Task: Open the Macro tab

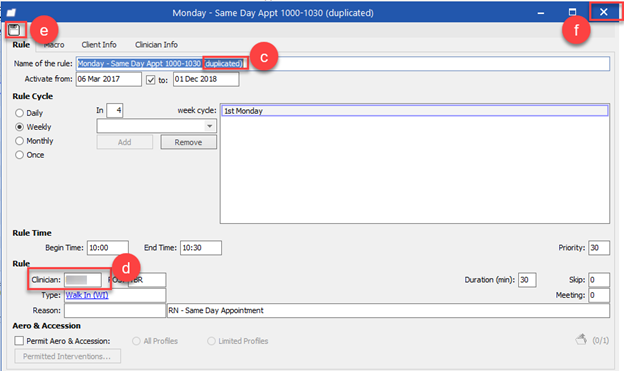Action: [54, 45]
